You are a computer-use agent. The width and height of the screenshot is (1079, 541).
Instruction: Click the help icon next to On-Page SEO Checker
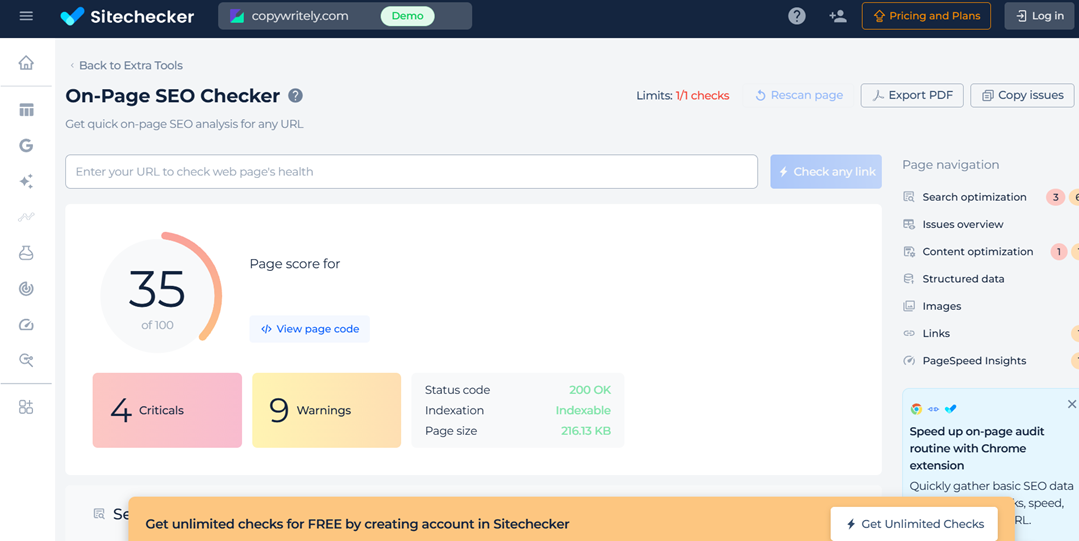click(x=295, y=96)
